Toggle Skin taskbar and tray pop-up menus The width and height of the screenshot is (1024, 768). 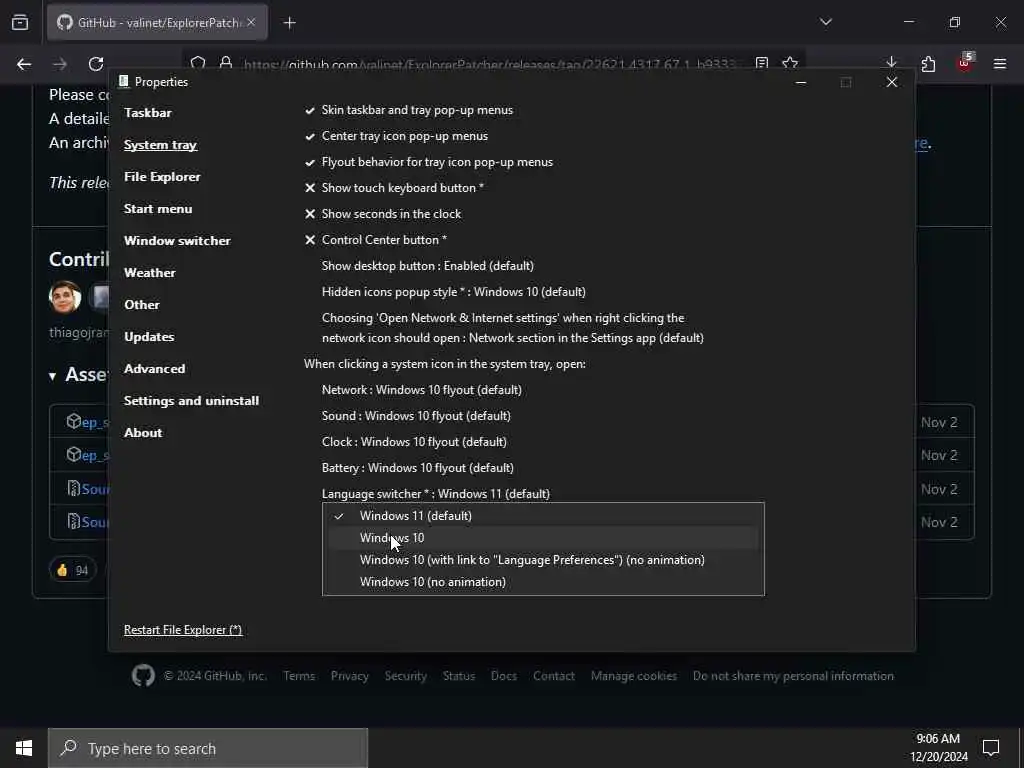point(409,110)
